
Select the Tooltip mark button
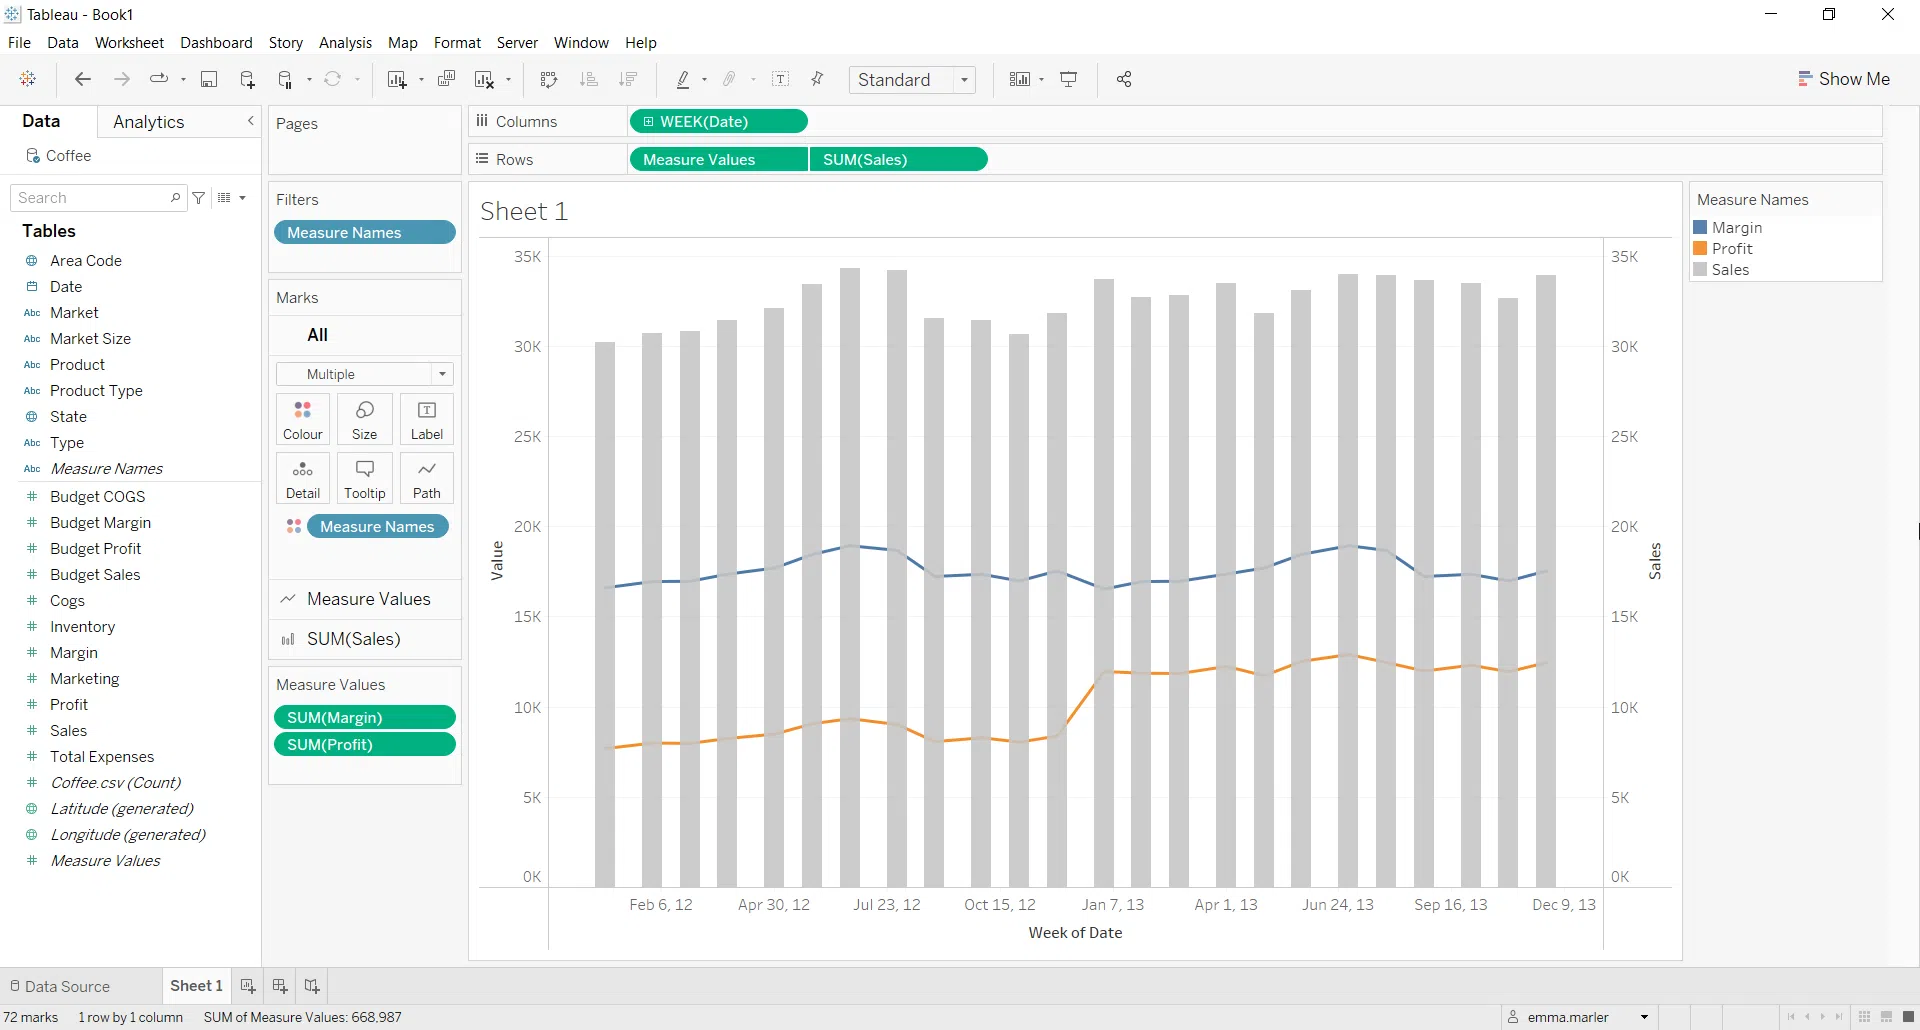pos(364,478)
